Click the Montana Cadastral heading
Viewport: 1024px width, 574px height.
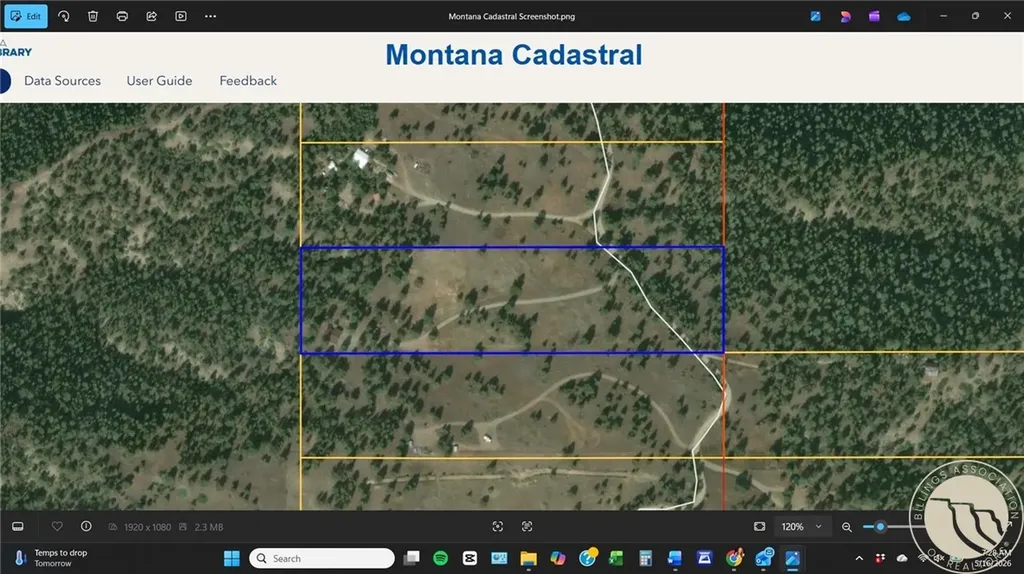pos(514,55)
